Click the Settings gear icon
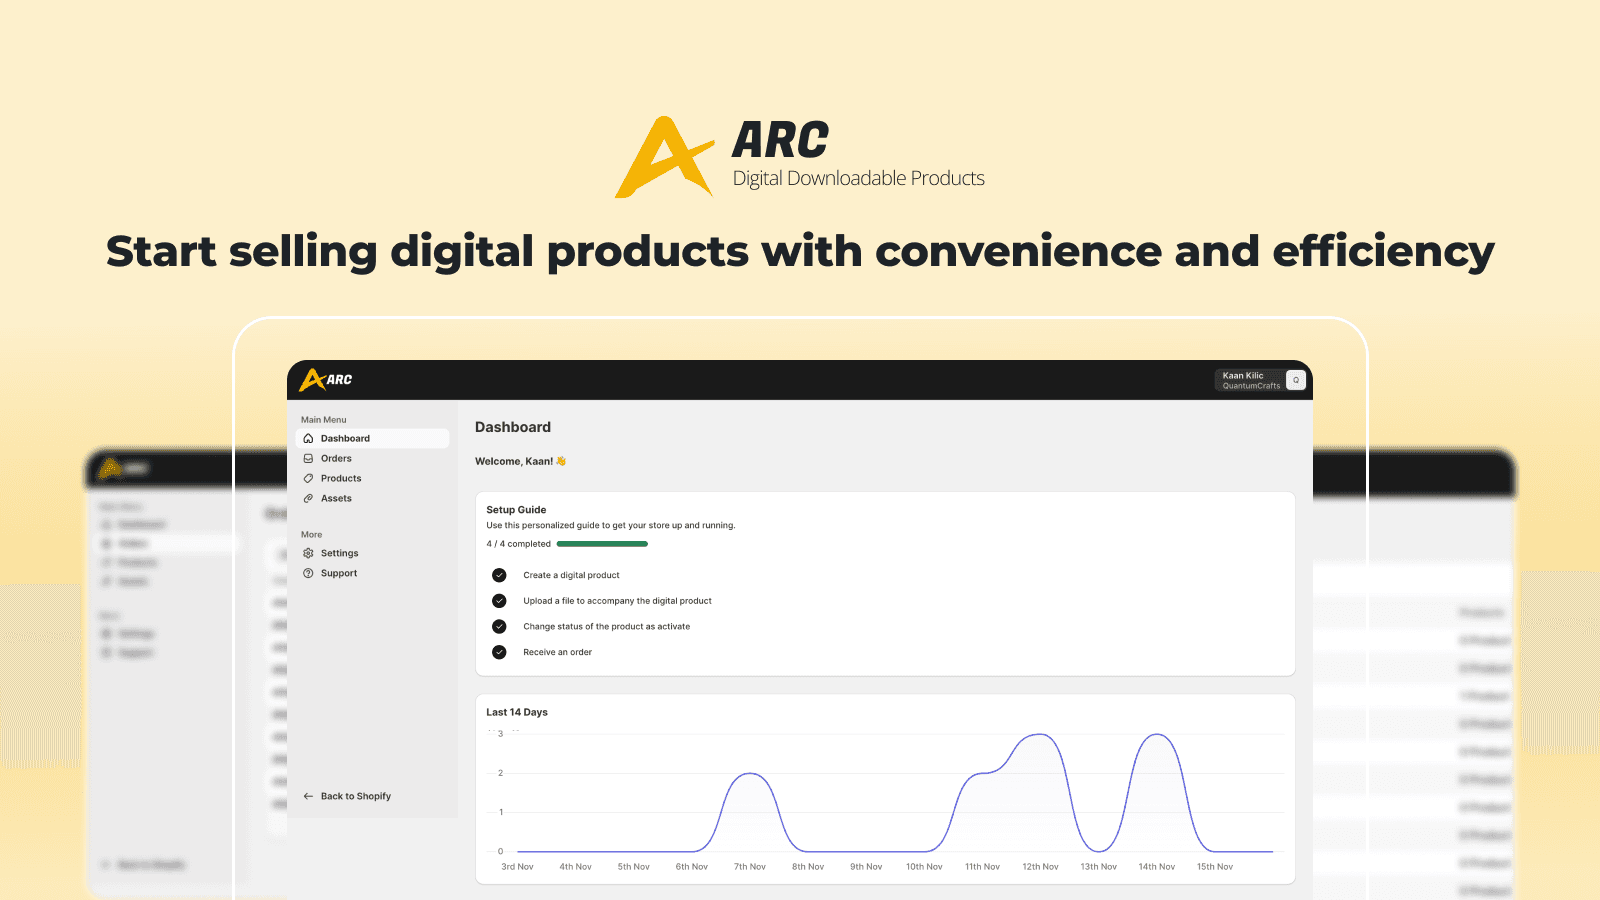This screenshot has width=1600, height=900. 309,553
